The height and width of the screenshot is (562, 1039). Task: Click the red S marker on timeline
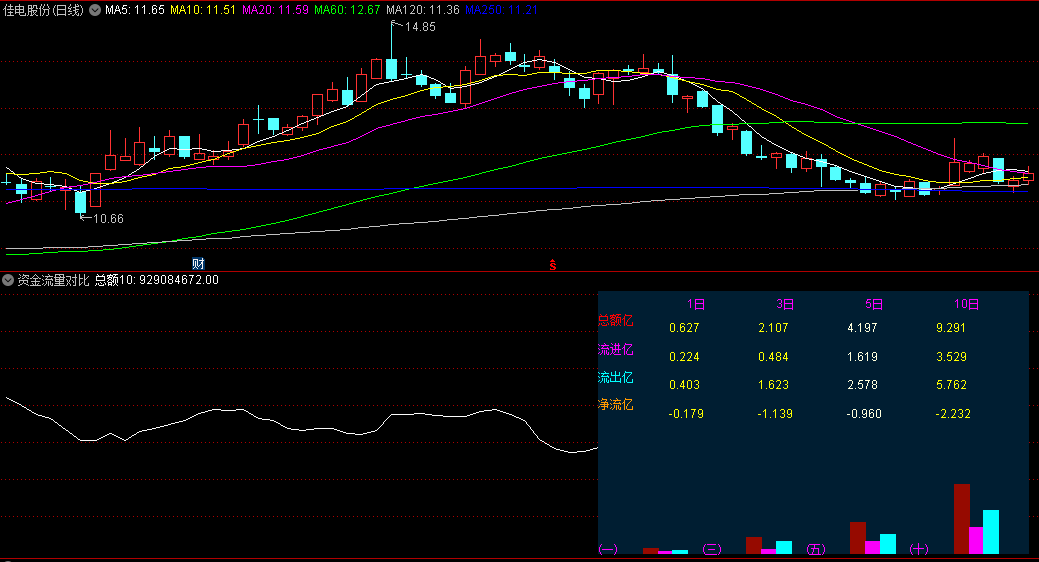pos(551,265)
